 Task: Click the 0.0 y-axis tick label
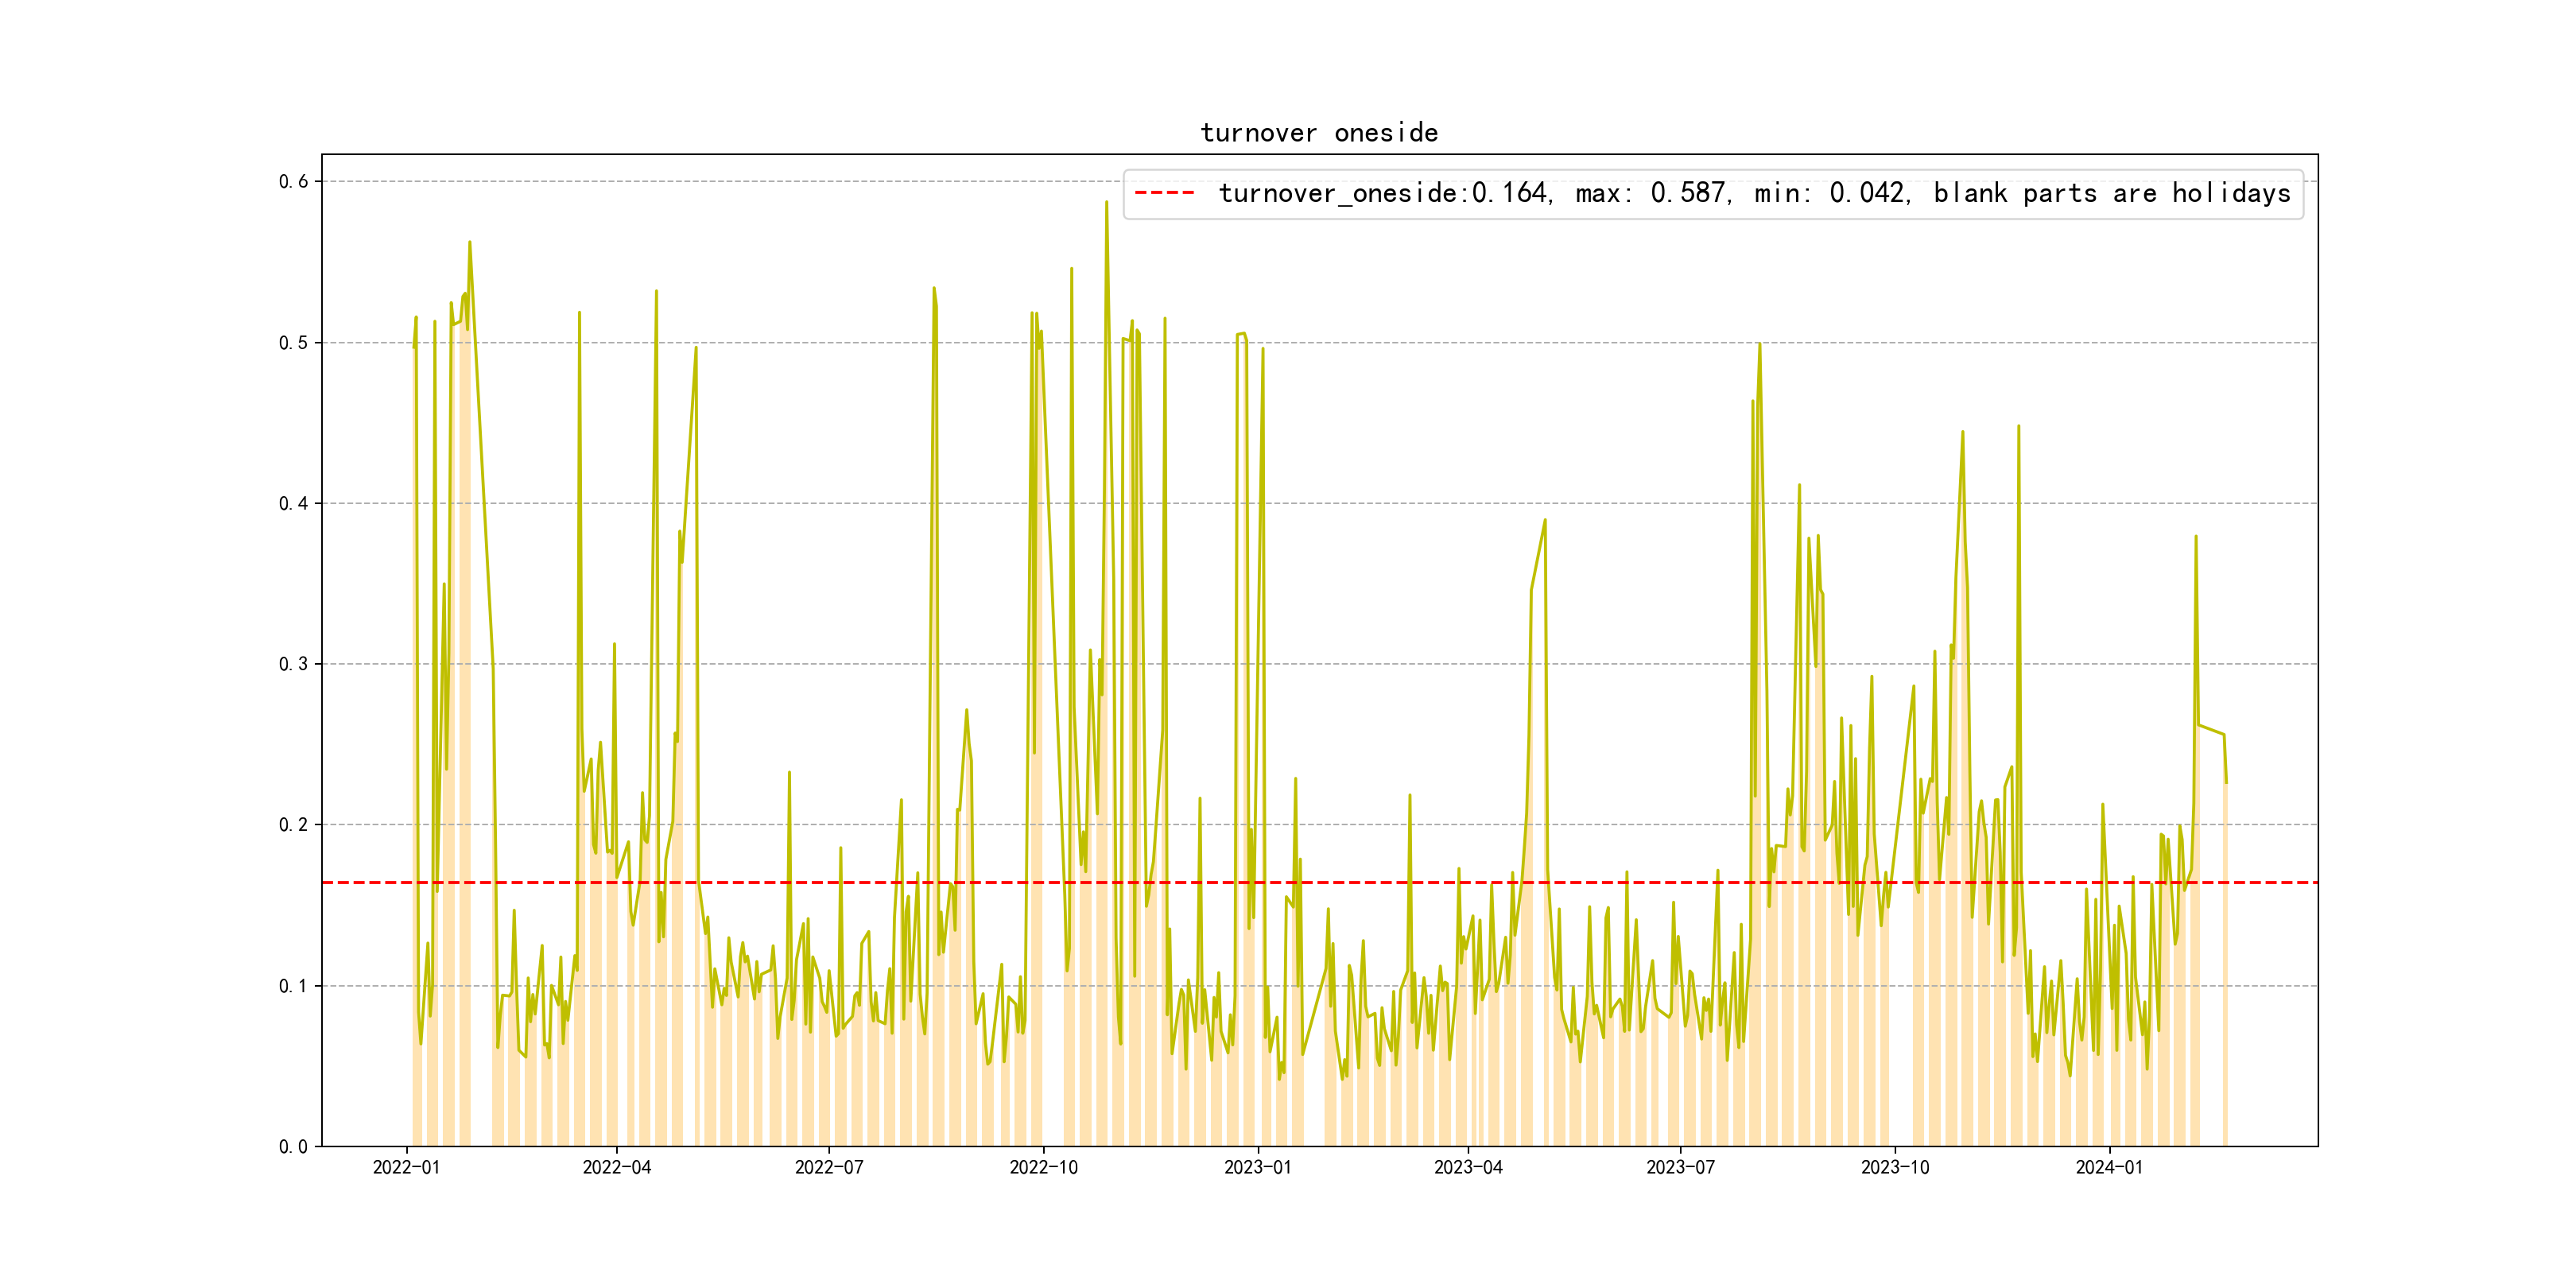[293, 1147]
